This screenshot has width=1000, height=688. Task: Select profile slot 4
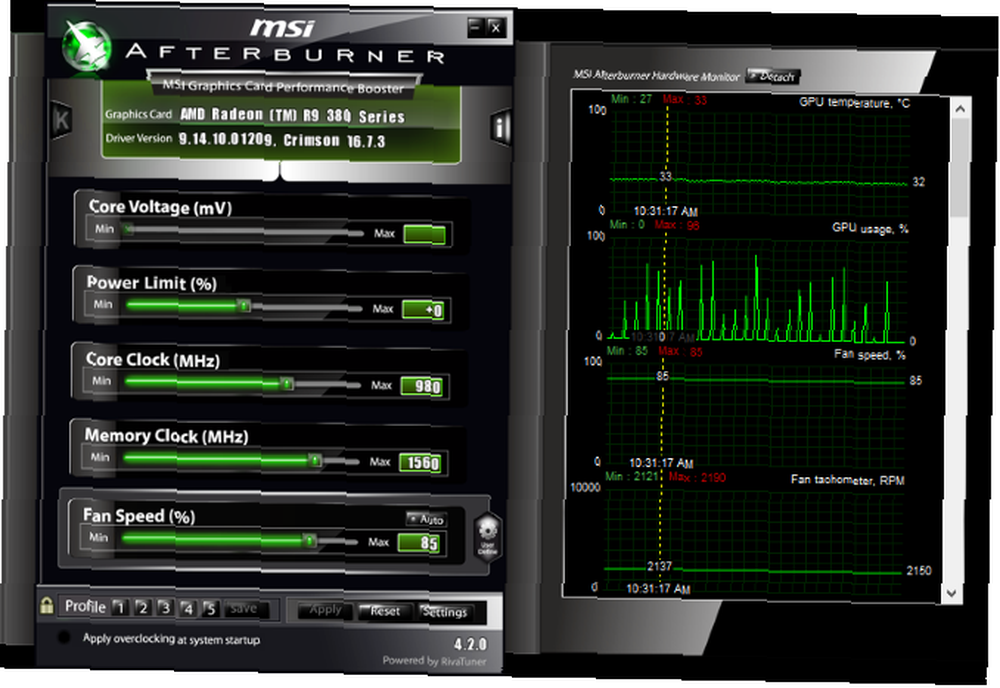pyautogui.click(x=188, y=609)
